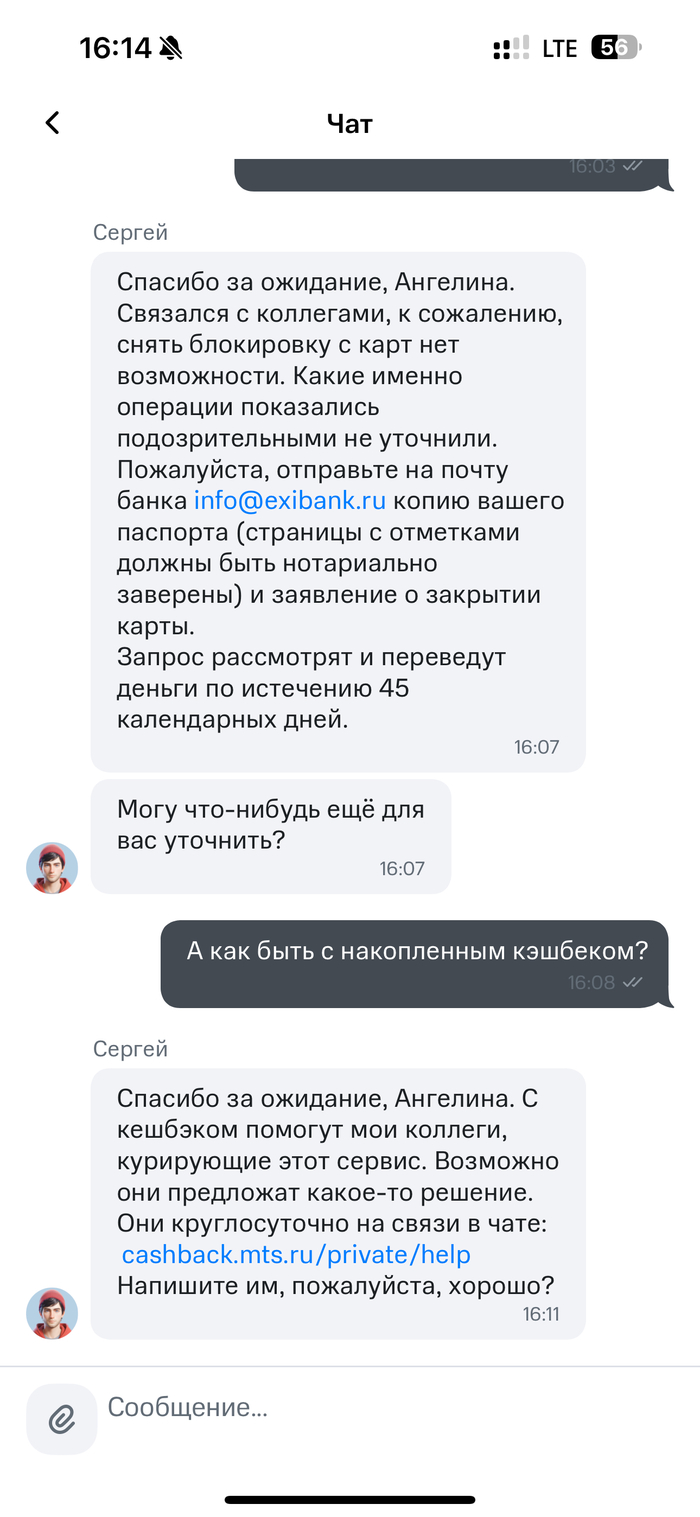This screenshot has height=1517, width=700.
Task: Tap read checkmarks on the 16:03 message
Action: (x=632, y=166)
